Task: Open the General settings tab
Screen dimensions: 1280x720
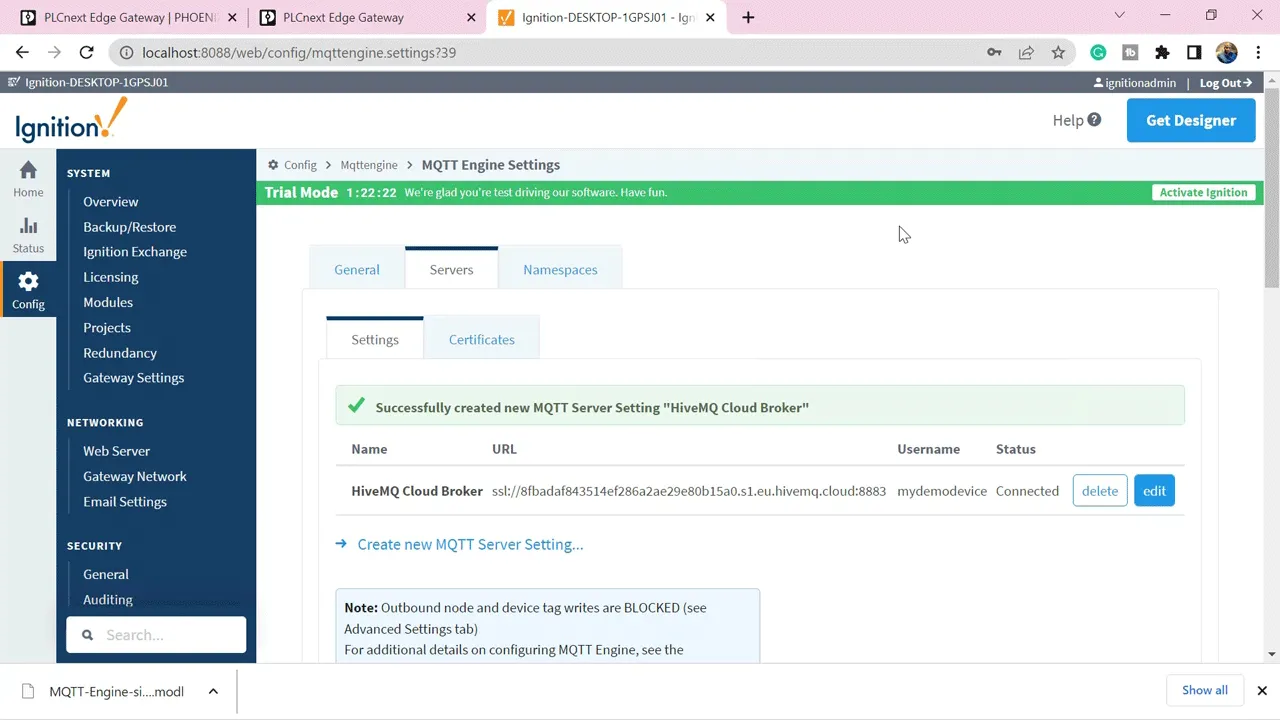Action: click(x=357, y=269)
